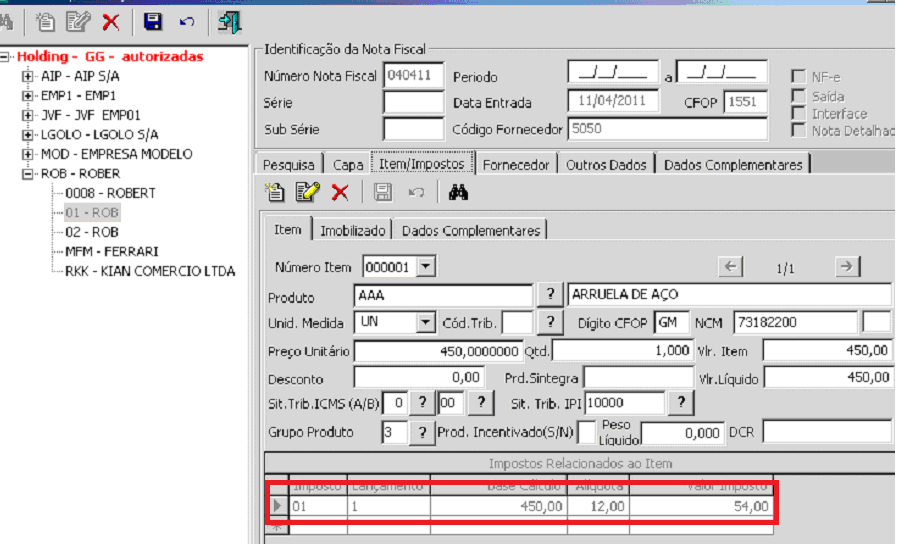Click the Exit door icon in the top toolbar
The width and height of the screenshot is (897, 544).
click(228, 21)
